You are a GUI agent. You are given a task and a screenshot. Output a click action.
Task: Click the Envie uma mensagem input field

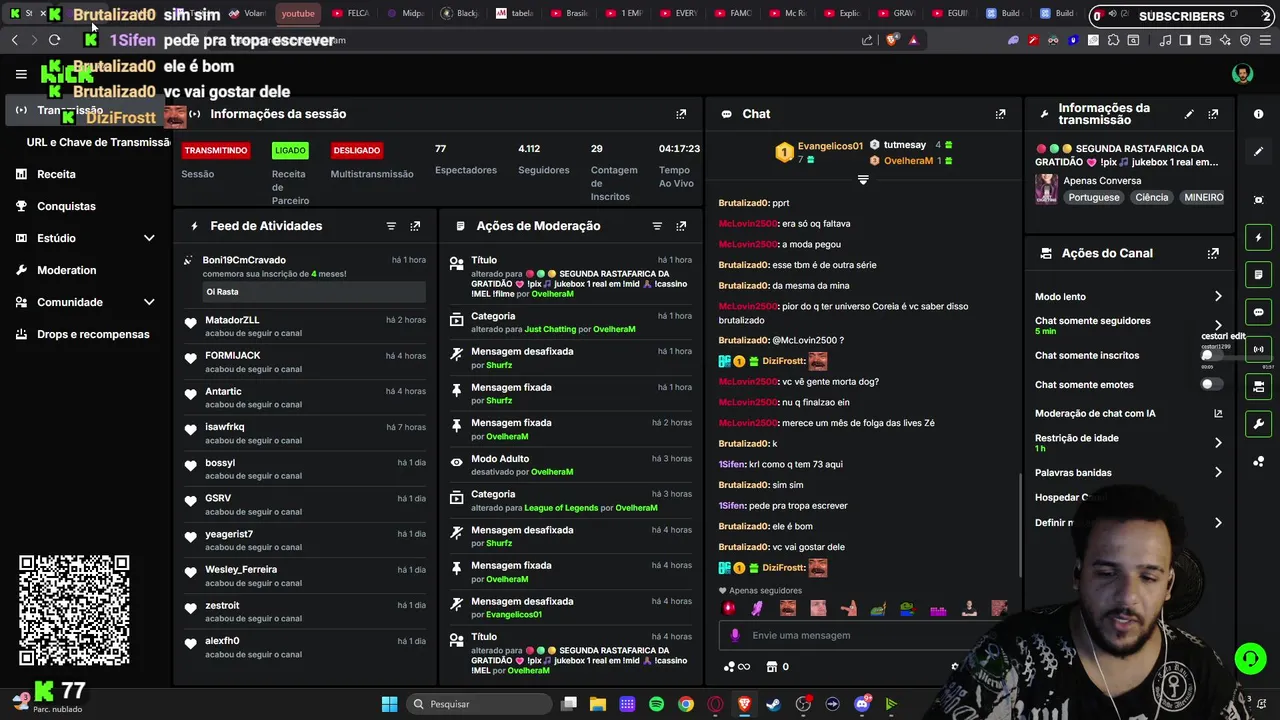tap(860, 635)
